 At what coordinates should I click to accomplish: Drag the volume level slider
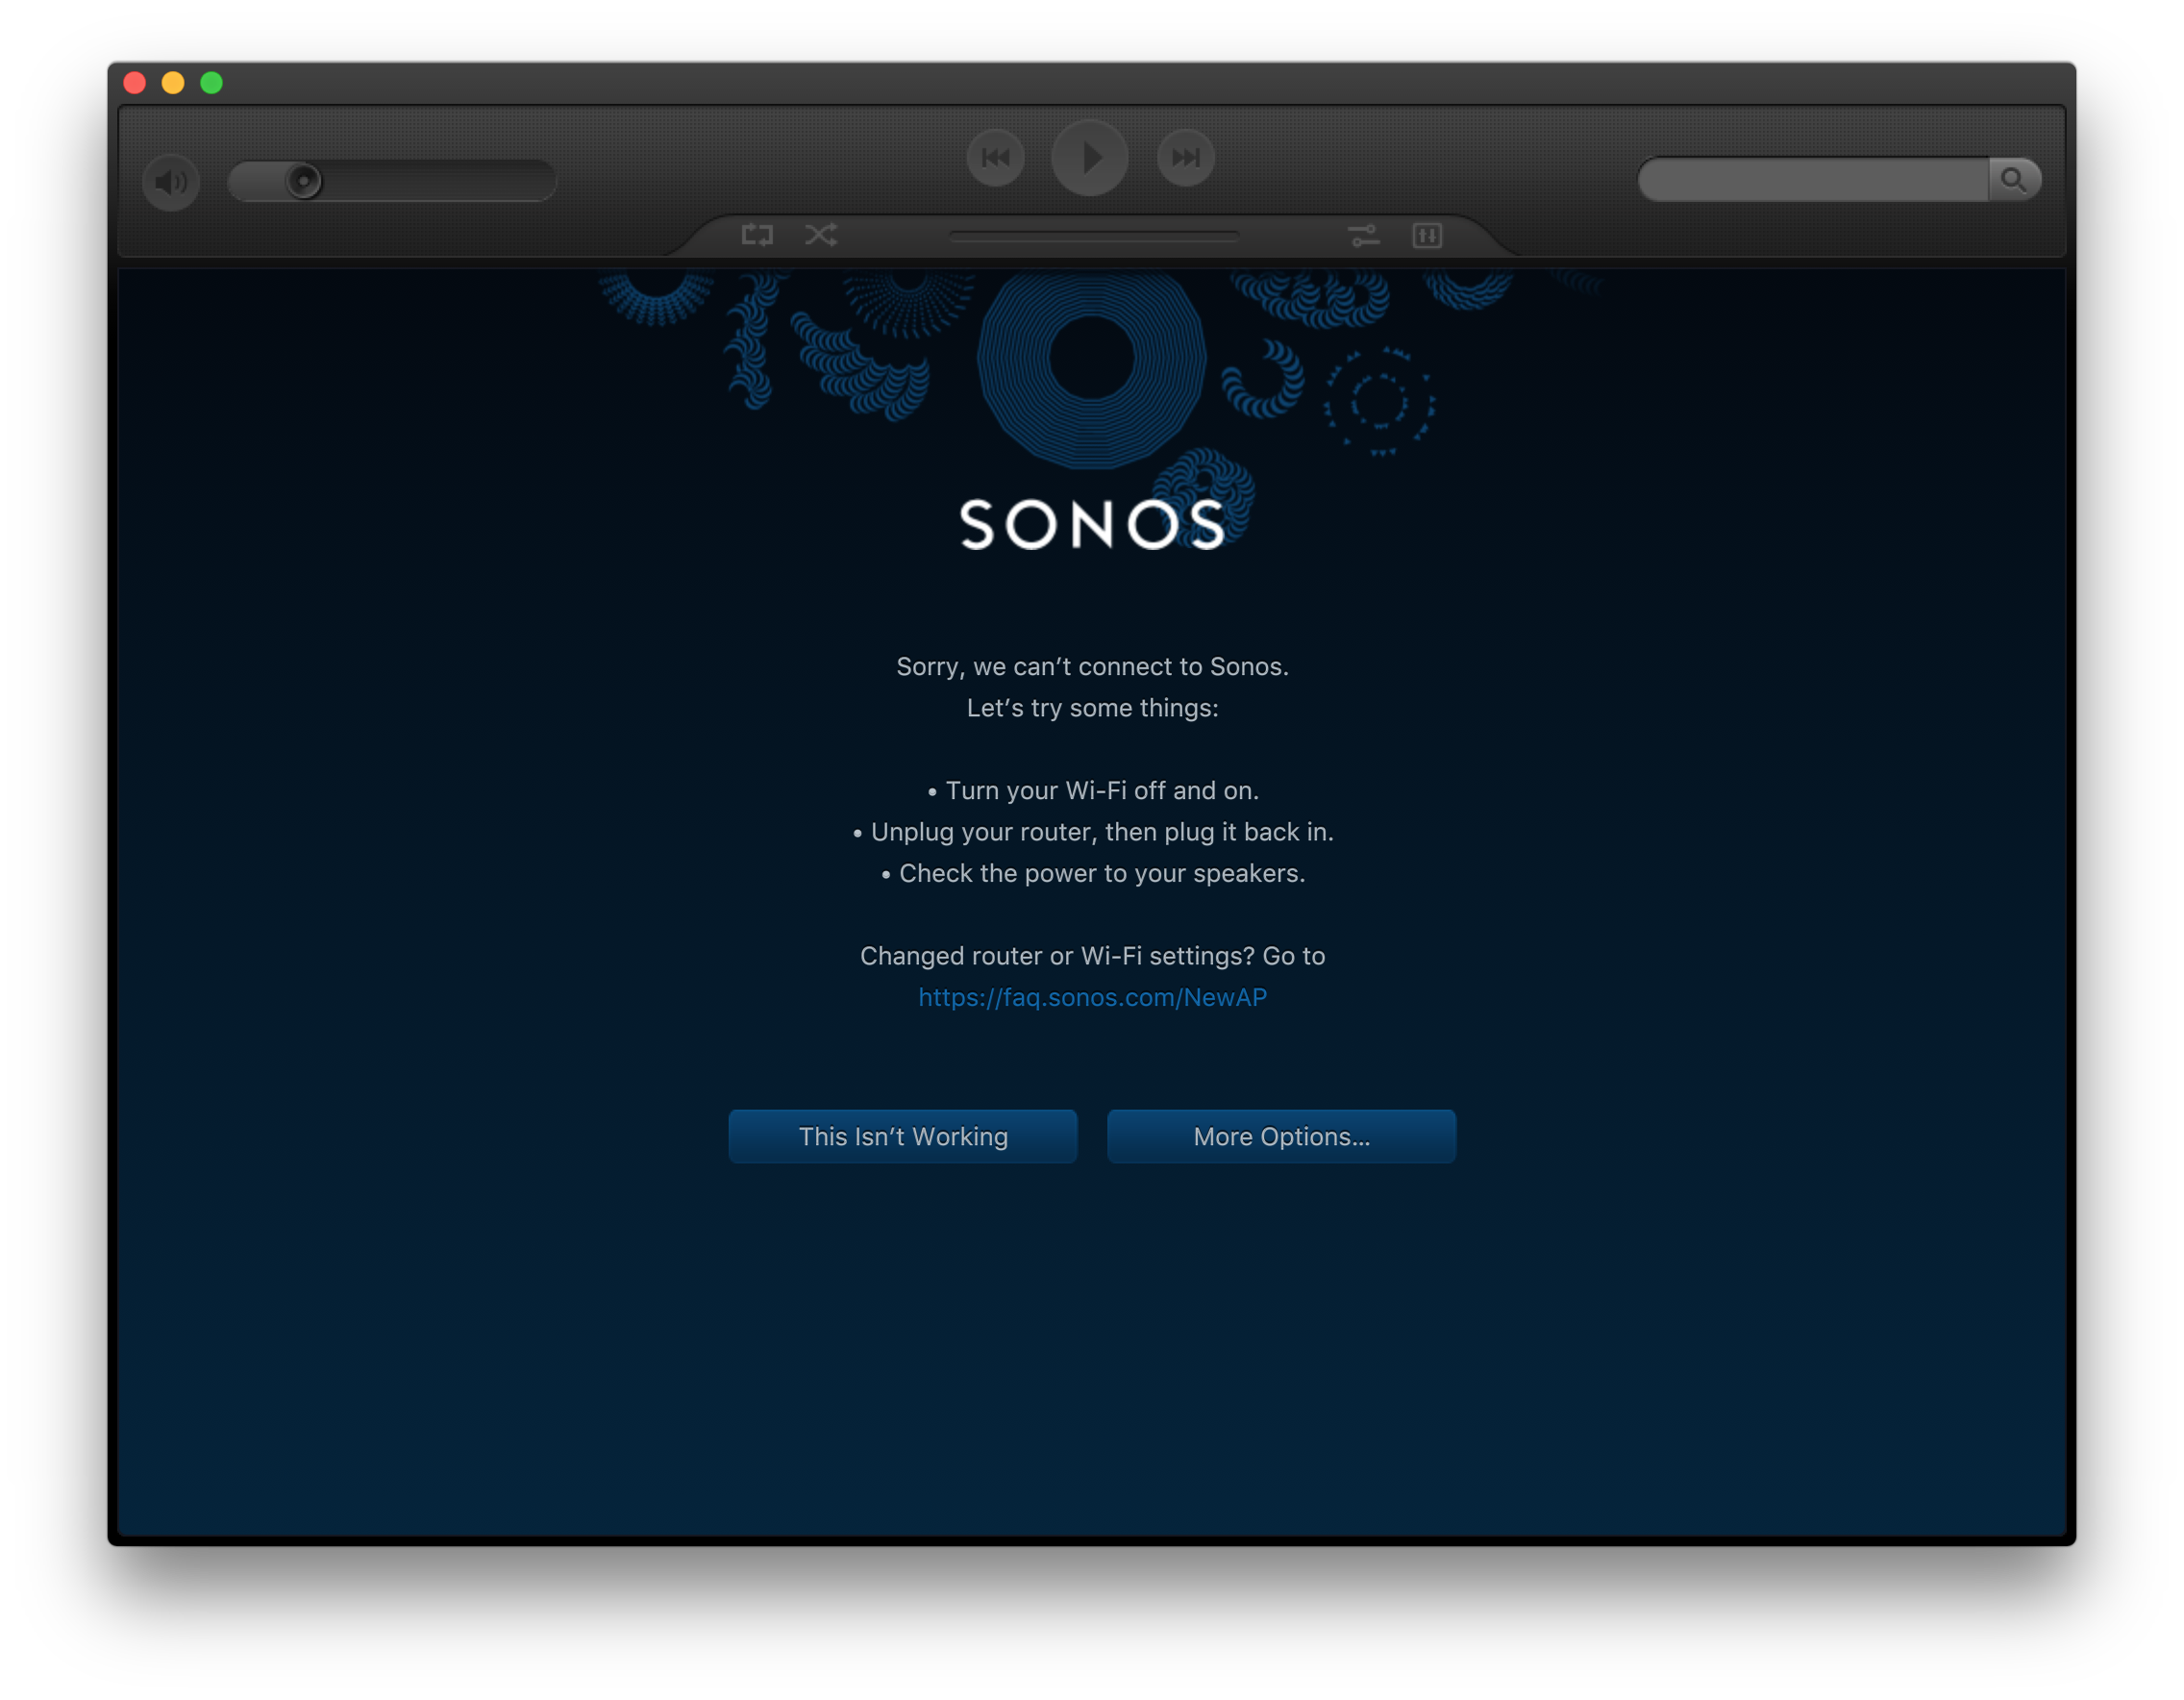pos(305,177)
